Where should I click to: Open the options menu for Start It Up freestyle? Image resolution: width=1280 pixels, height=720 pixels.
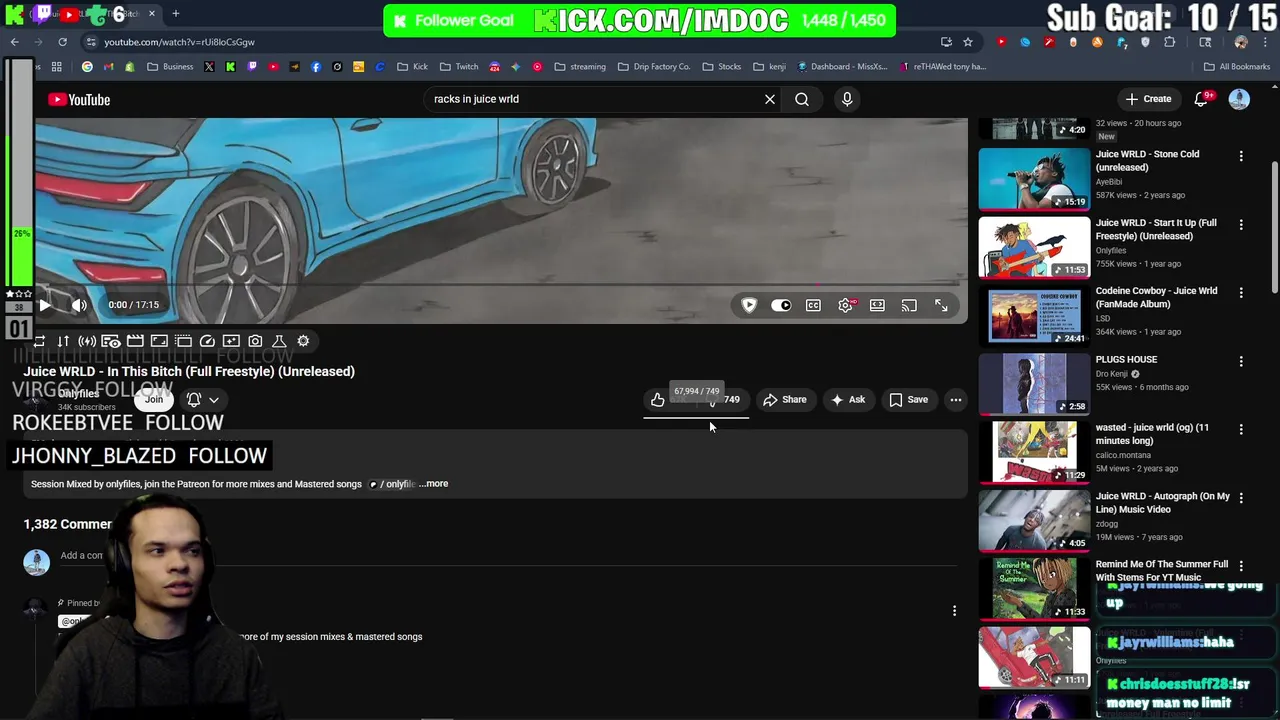[1241, 225]
